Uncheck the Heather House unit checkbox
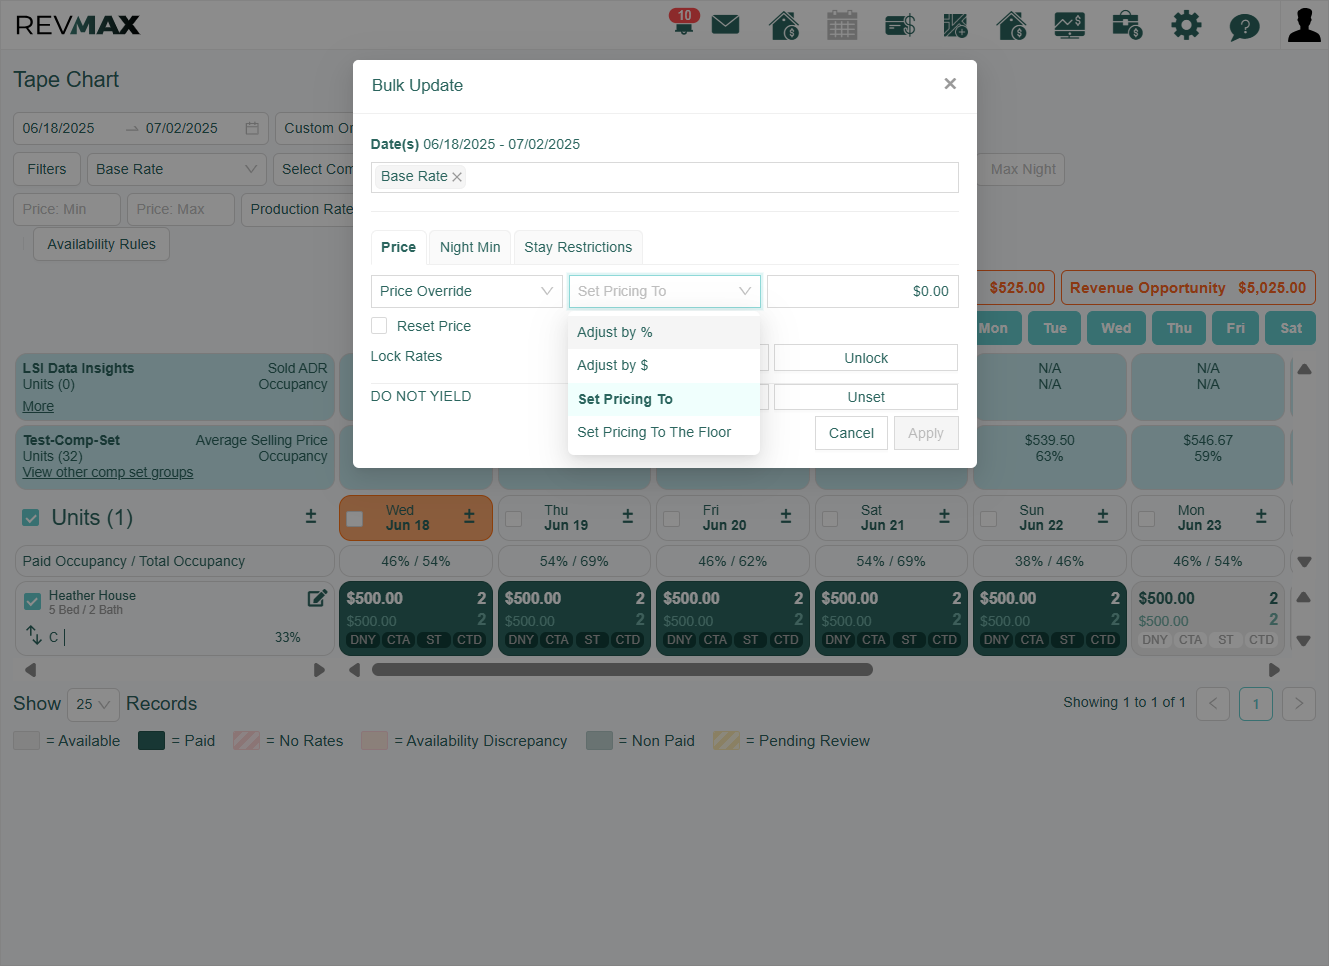Screen dimensions: 1329x966 click(x=32, y=602)
